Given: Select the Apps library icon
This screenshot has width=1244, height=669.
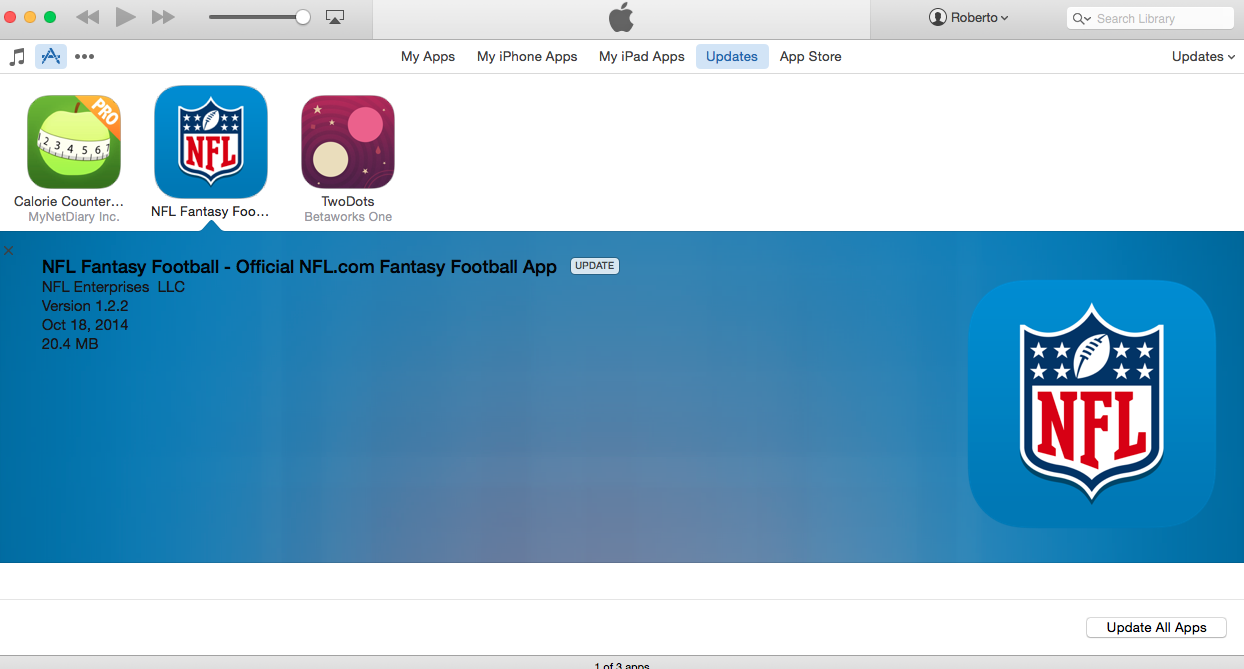Looking at the screenshot, I should tap(51, 56).
